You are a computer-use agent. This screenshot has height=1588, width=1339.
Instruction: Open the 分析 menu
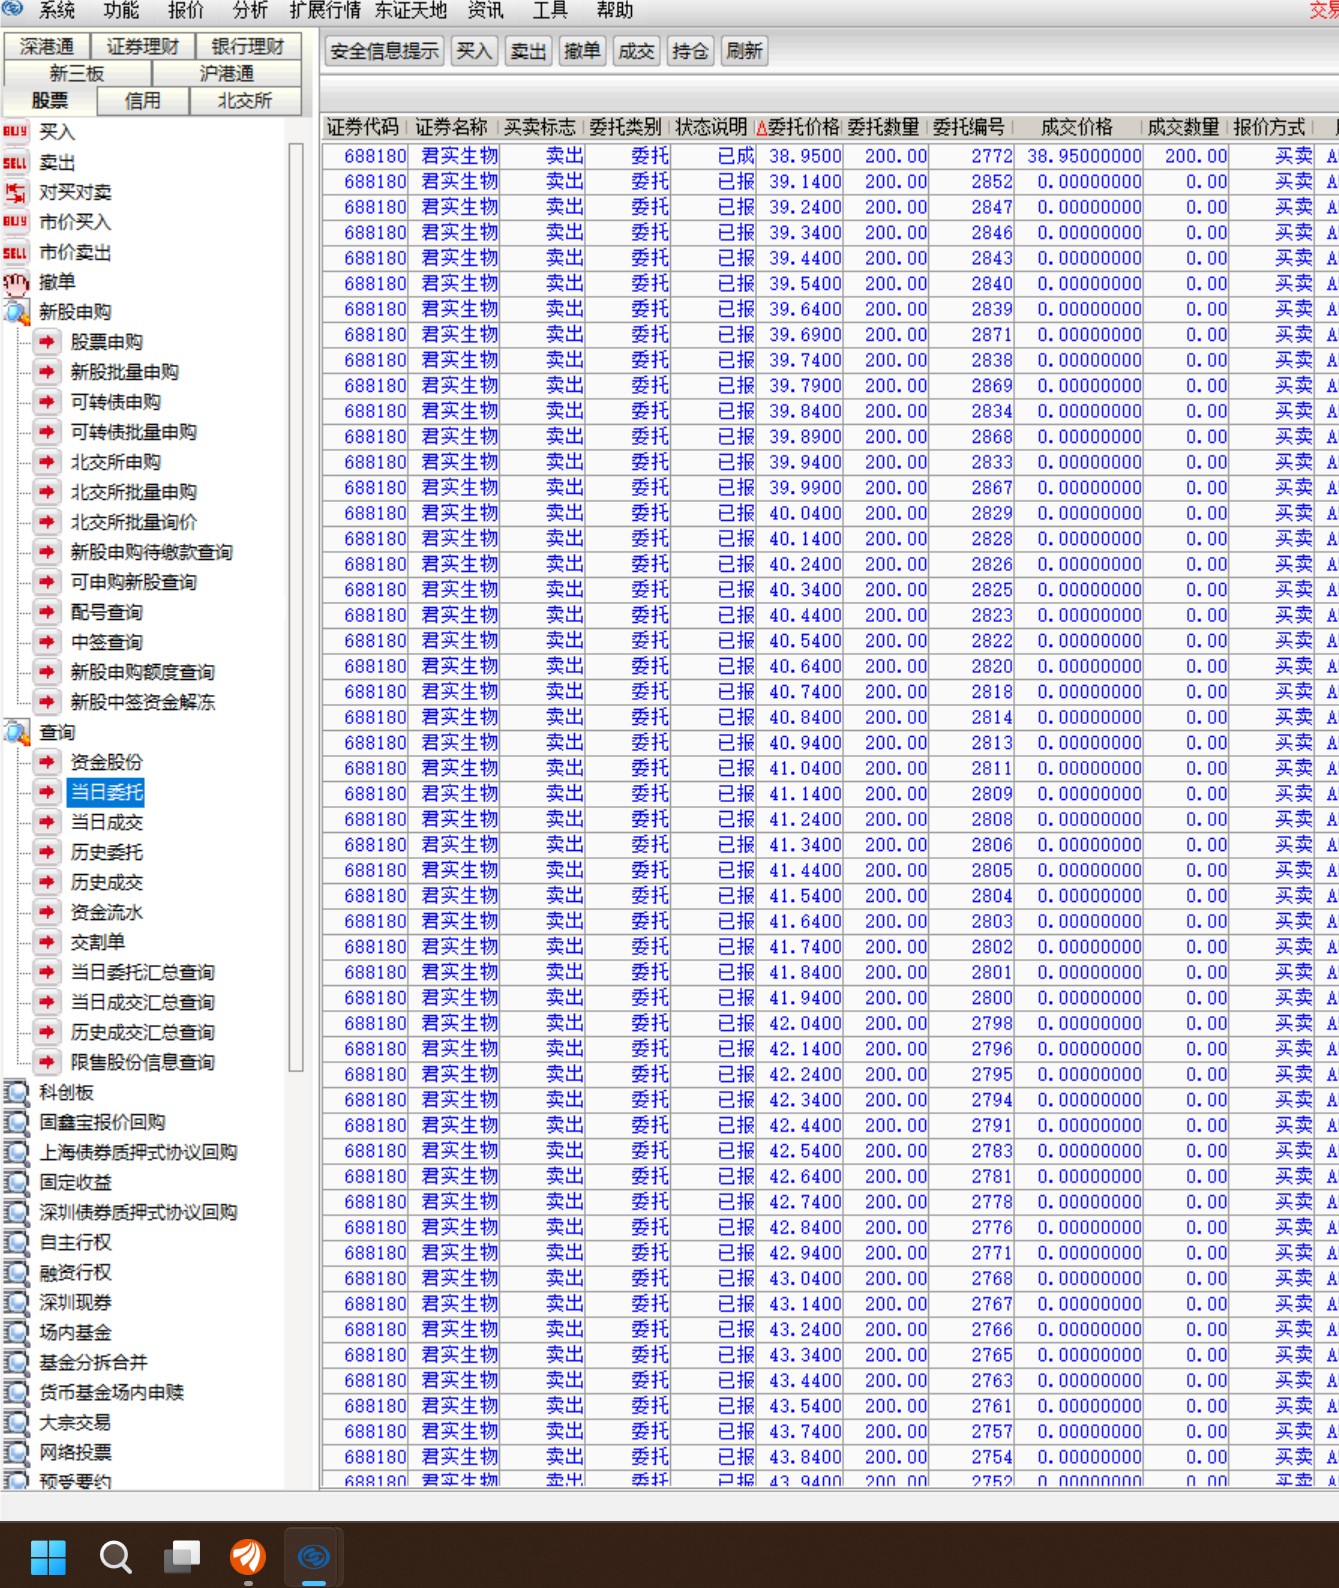(x=250, y=11)
